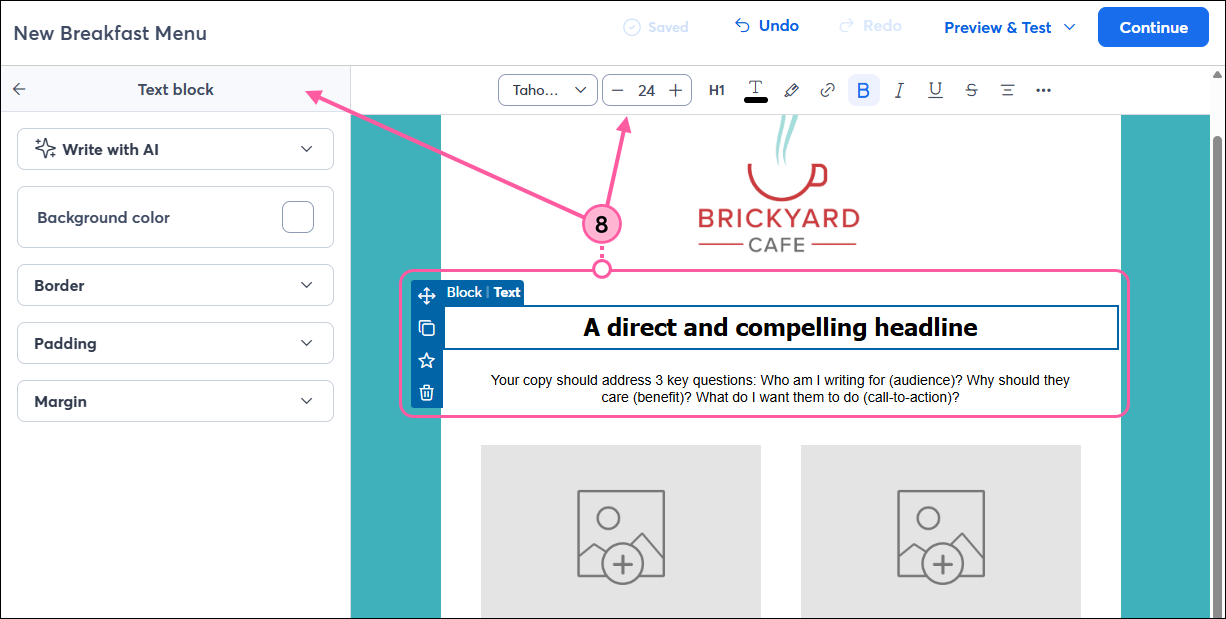
Task: Open the Tahoma font family dropdown
Action: click(547, 90)
